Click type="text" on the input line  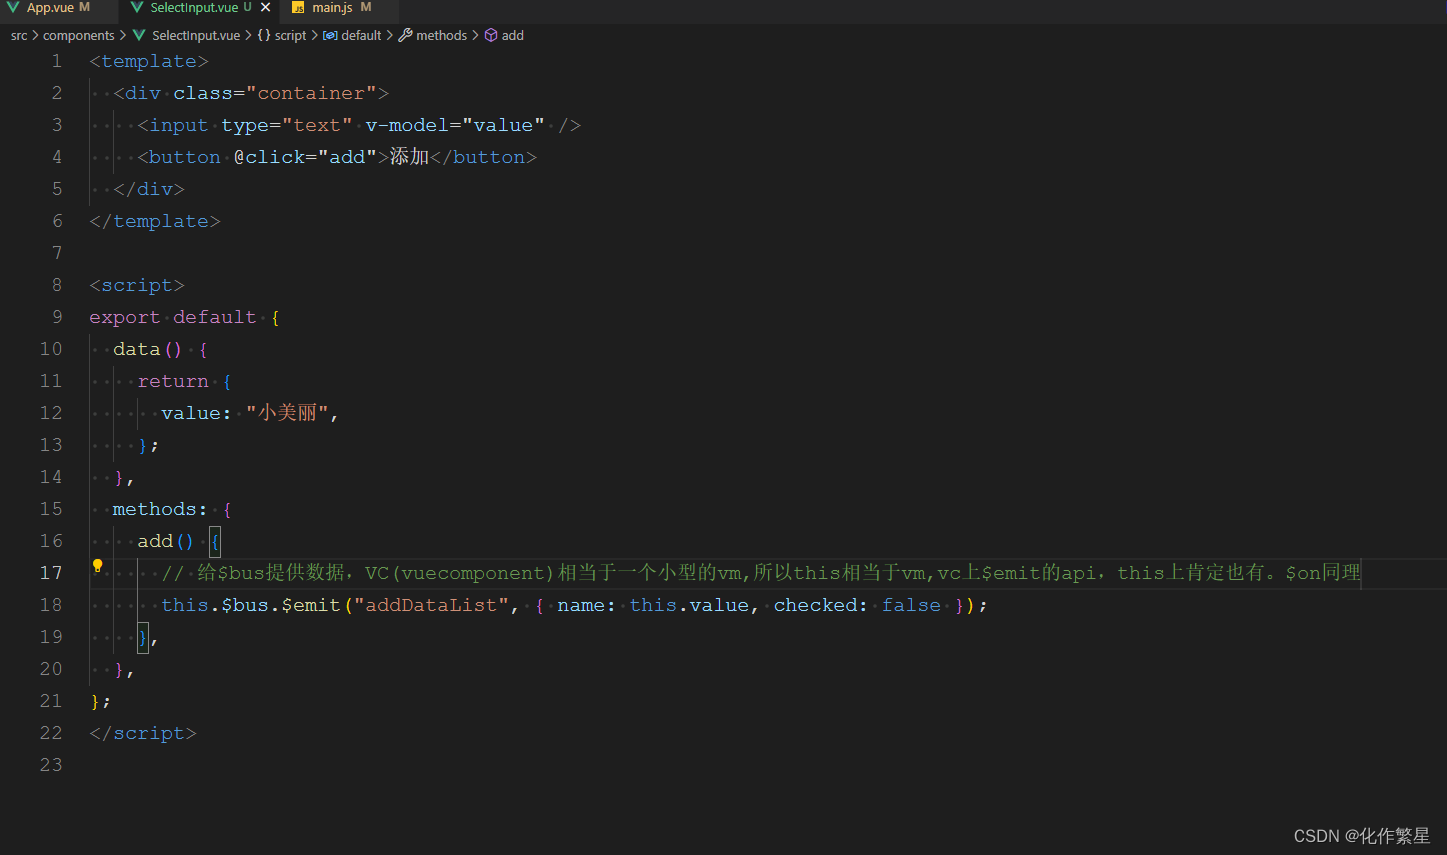pos(287,125)
